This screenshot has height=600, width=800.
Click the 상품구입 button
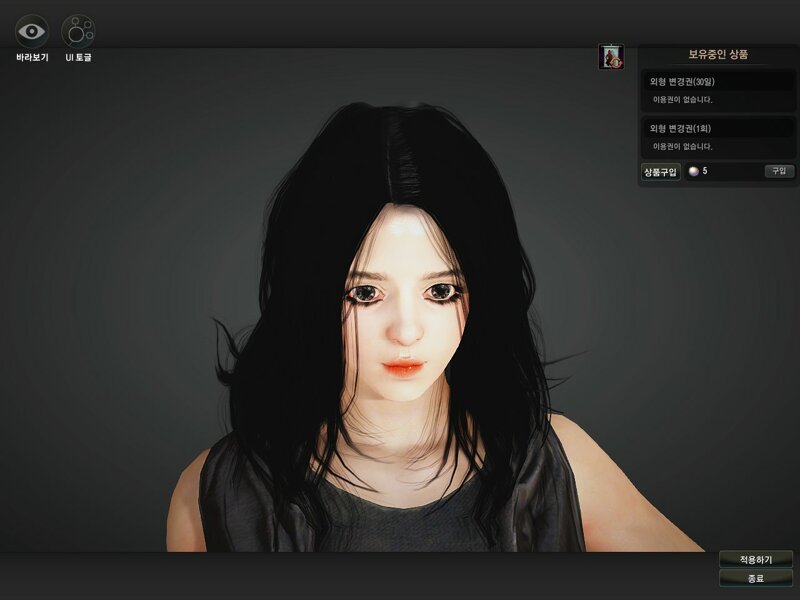[661, 172]
